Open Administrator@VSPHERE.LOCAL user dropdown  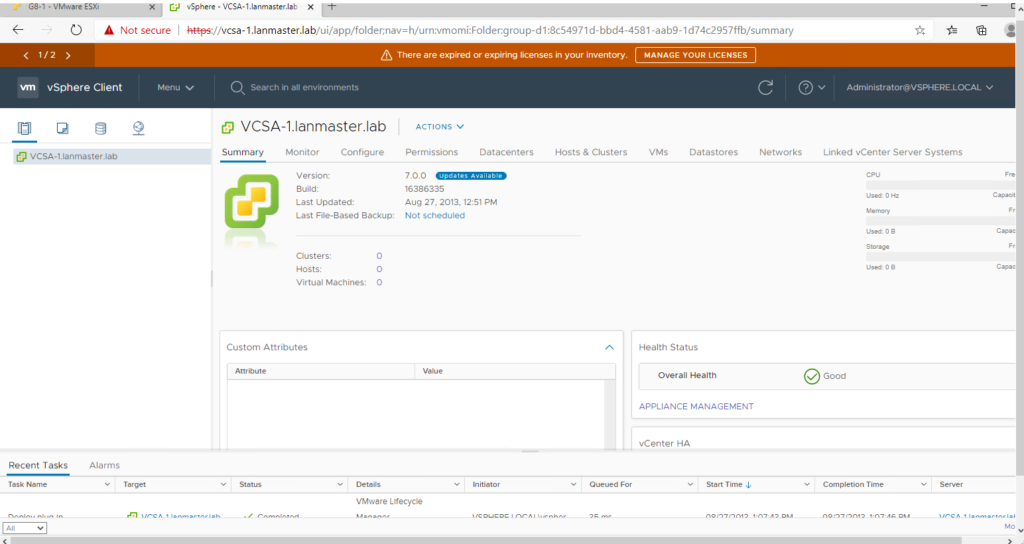(919, 88)
